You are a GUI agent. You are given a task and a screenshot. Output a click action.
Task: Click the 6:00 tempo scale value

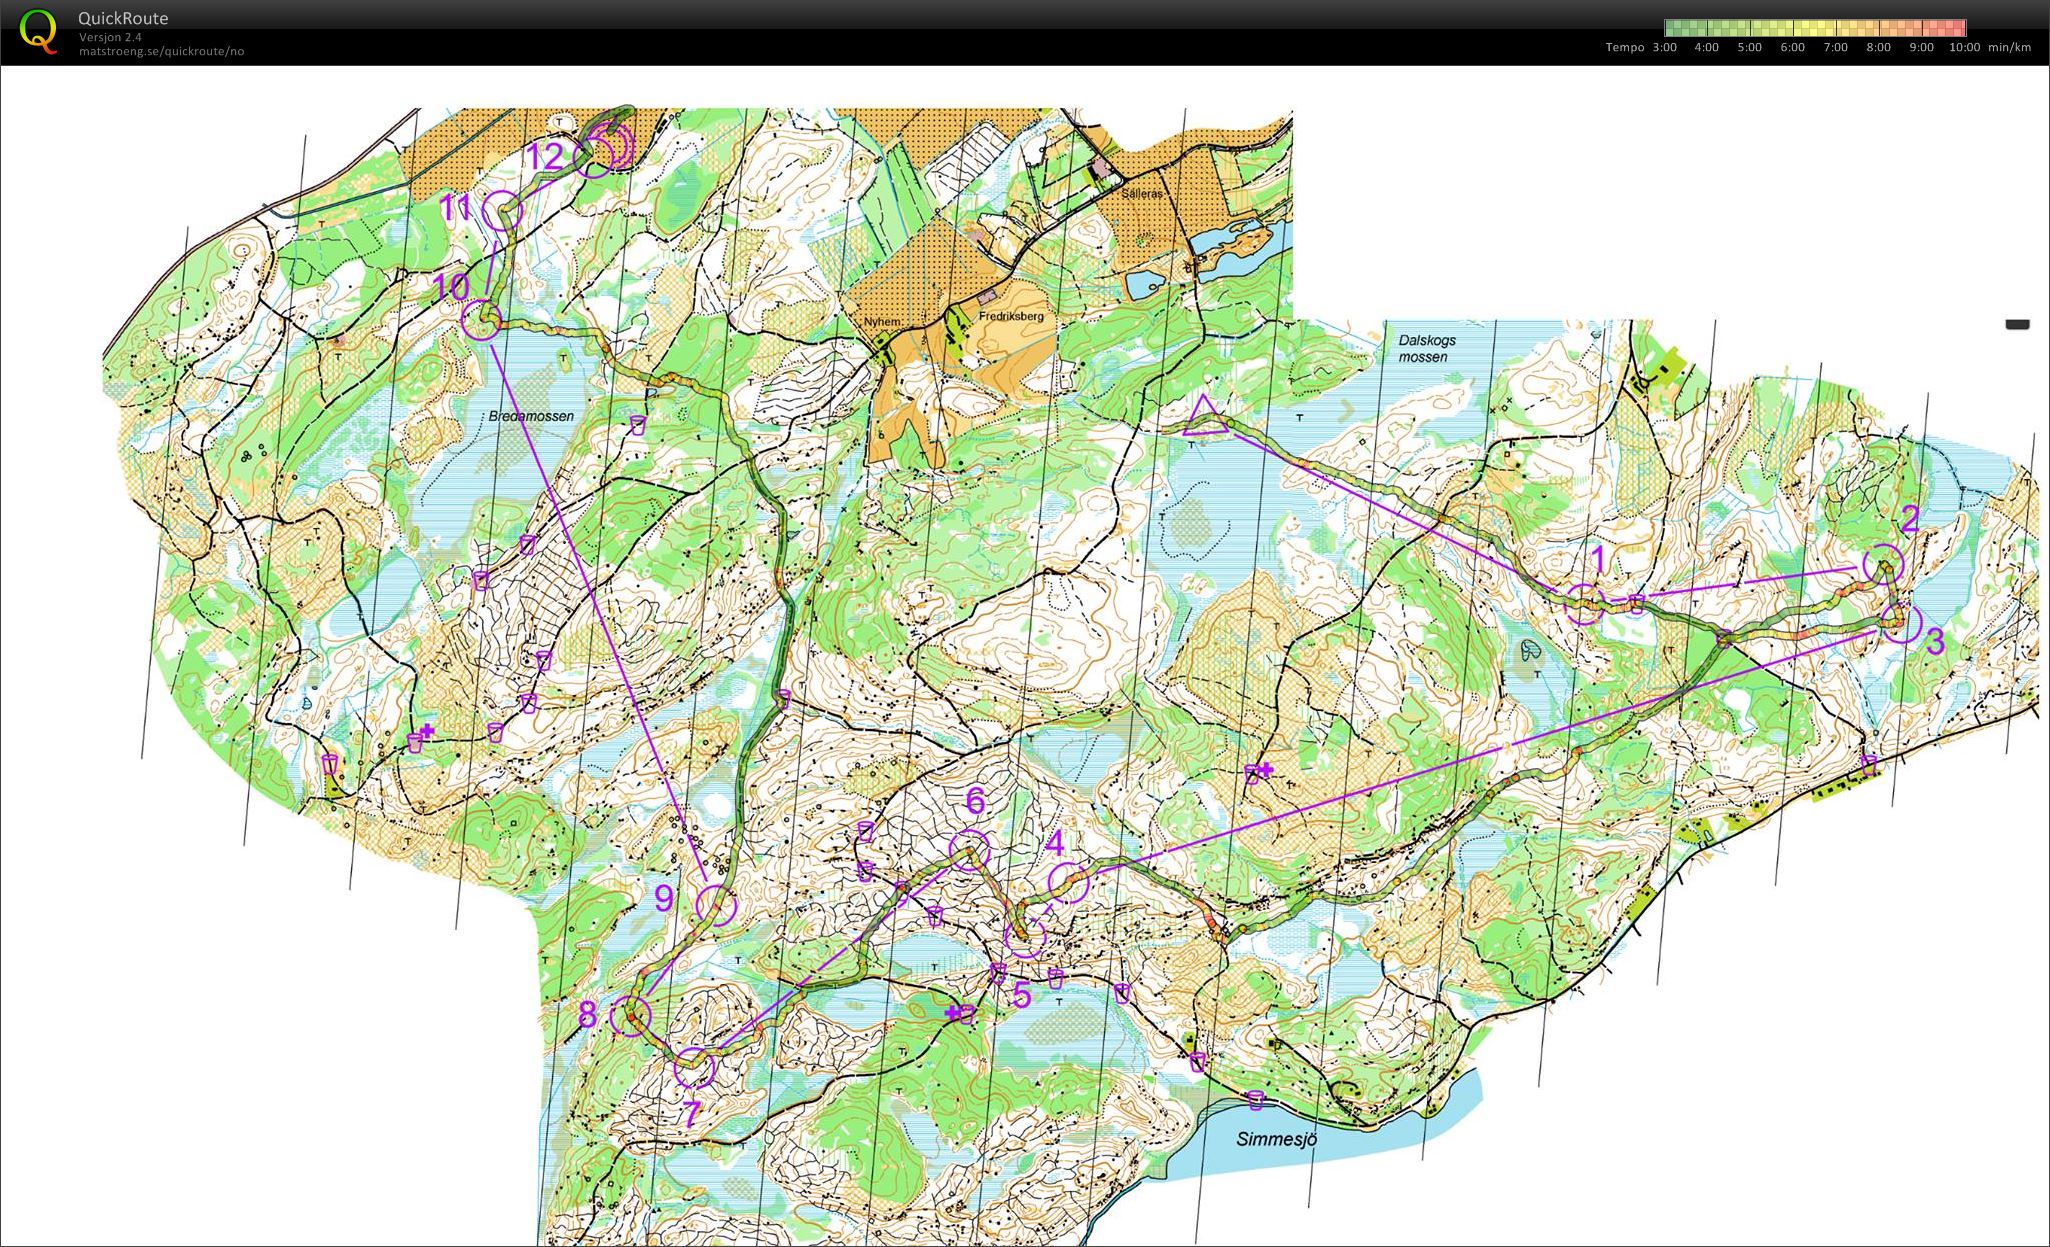(x=1793, y=47)
